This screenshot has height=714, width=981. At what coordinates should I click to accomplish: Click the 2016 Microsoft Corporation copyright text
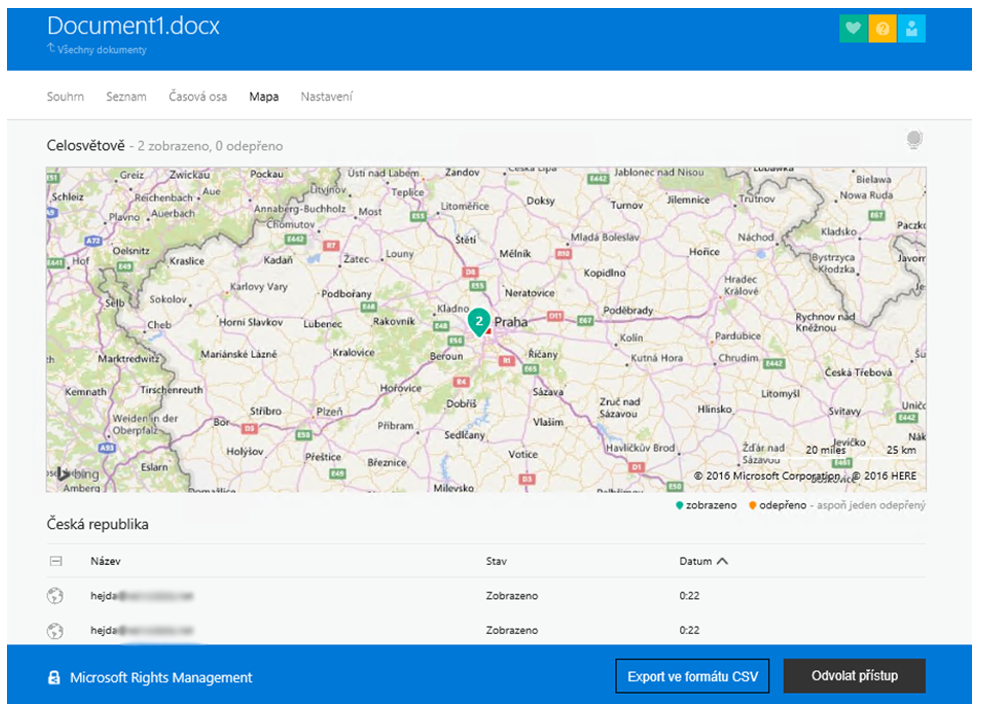click(767, 476)
